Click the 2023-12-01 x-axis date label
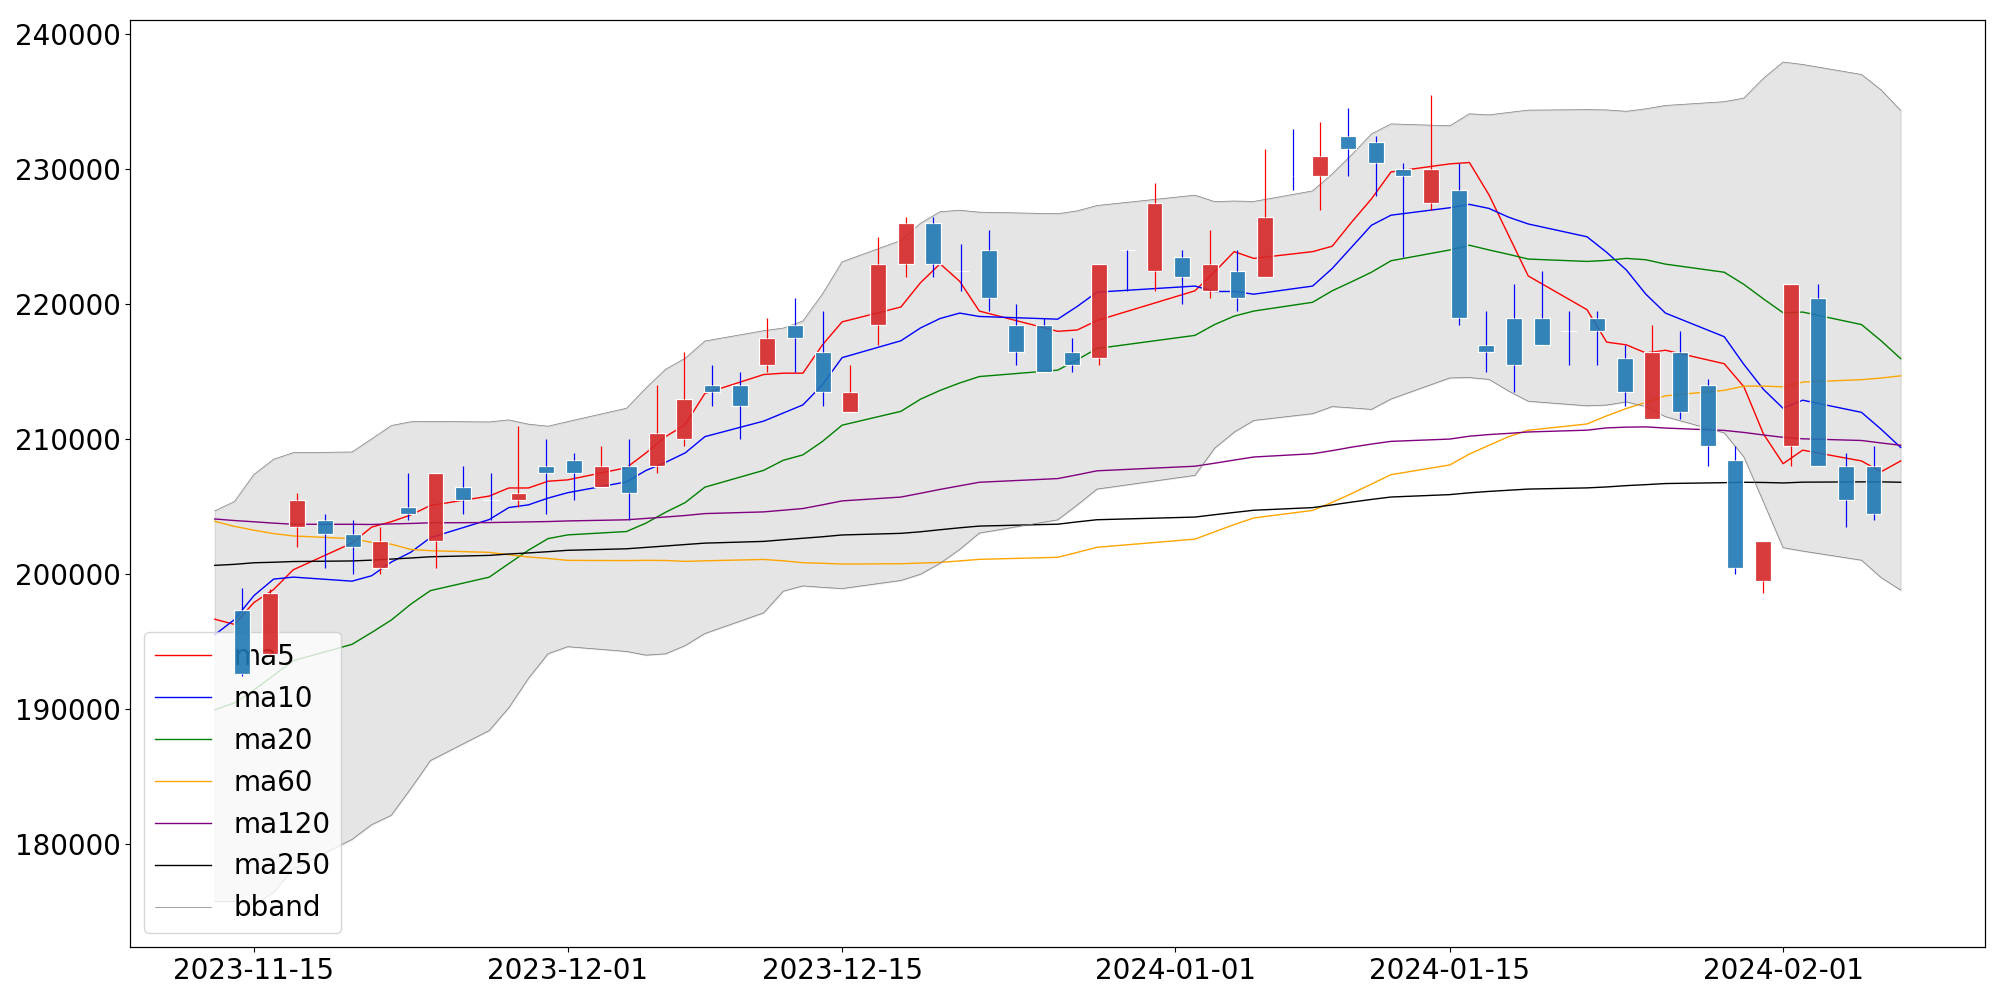The width and height of the screenshot is (2000, 1000). (x=568, y=970)
